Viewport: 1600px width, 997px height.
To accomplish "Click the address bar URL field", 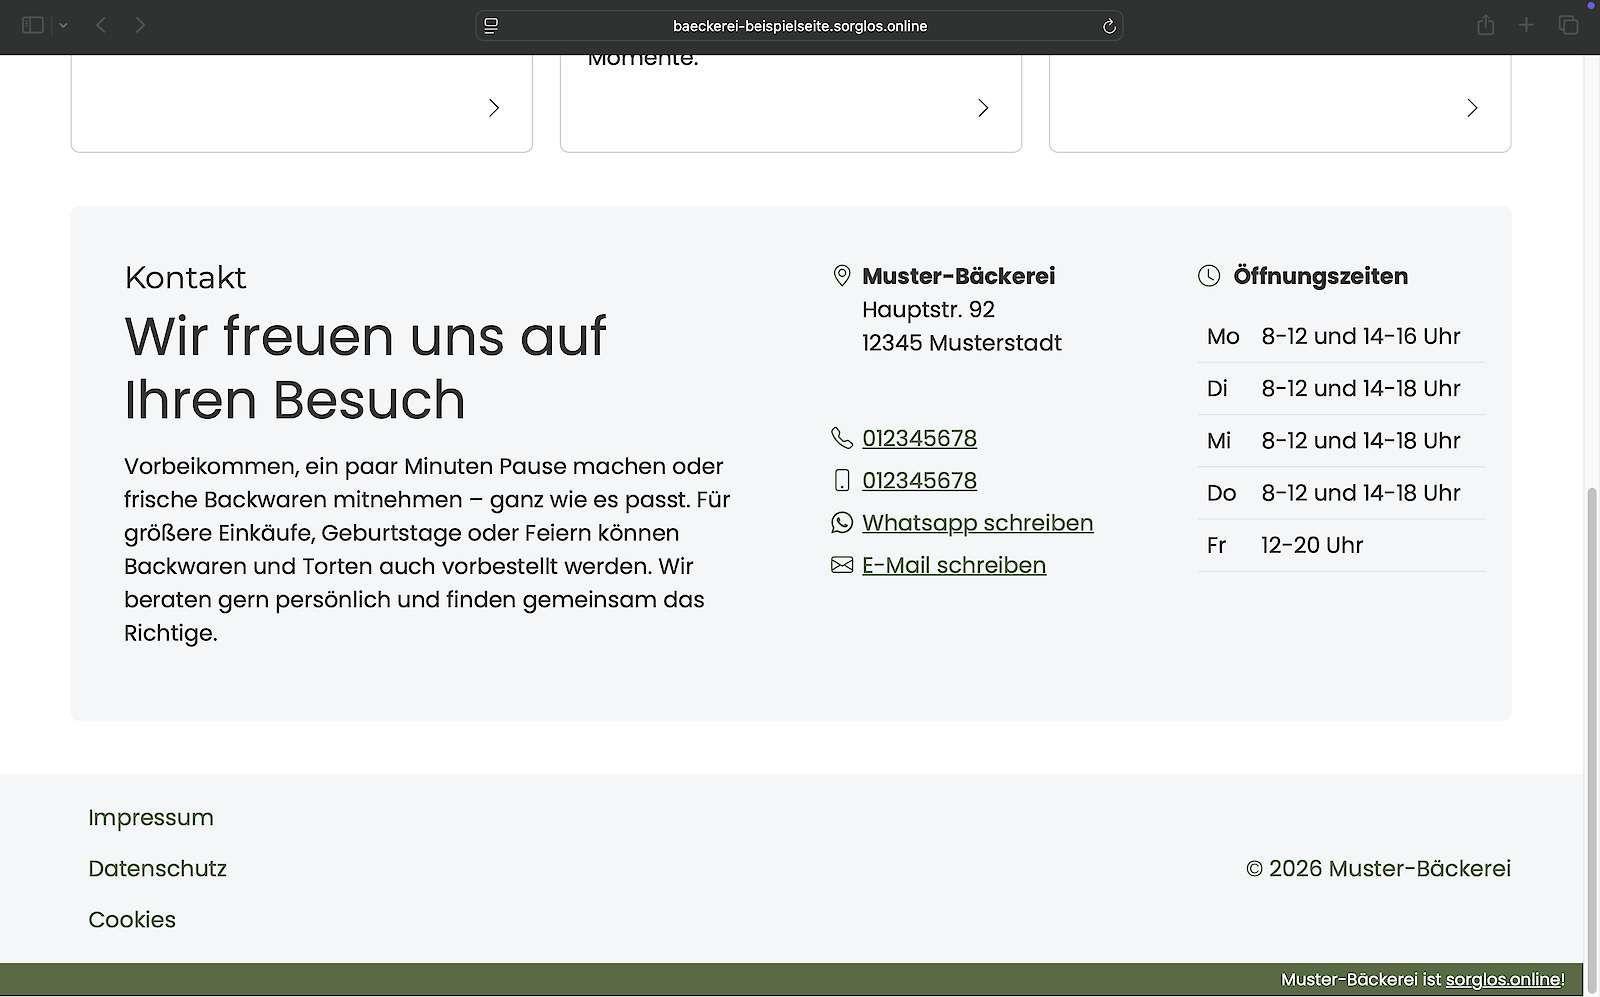I will (x=799, y=26).
